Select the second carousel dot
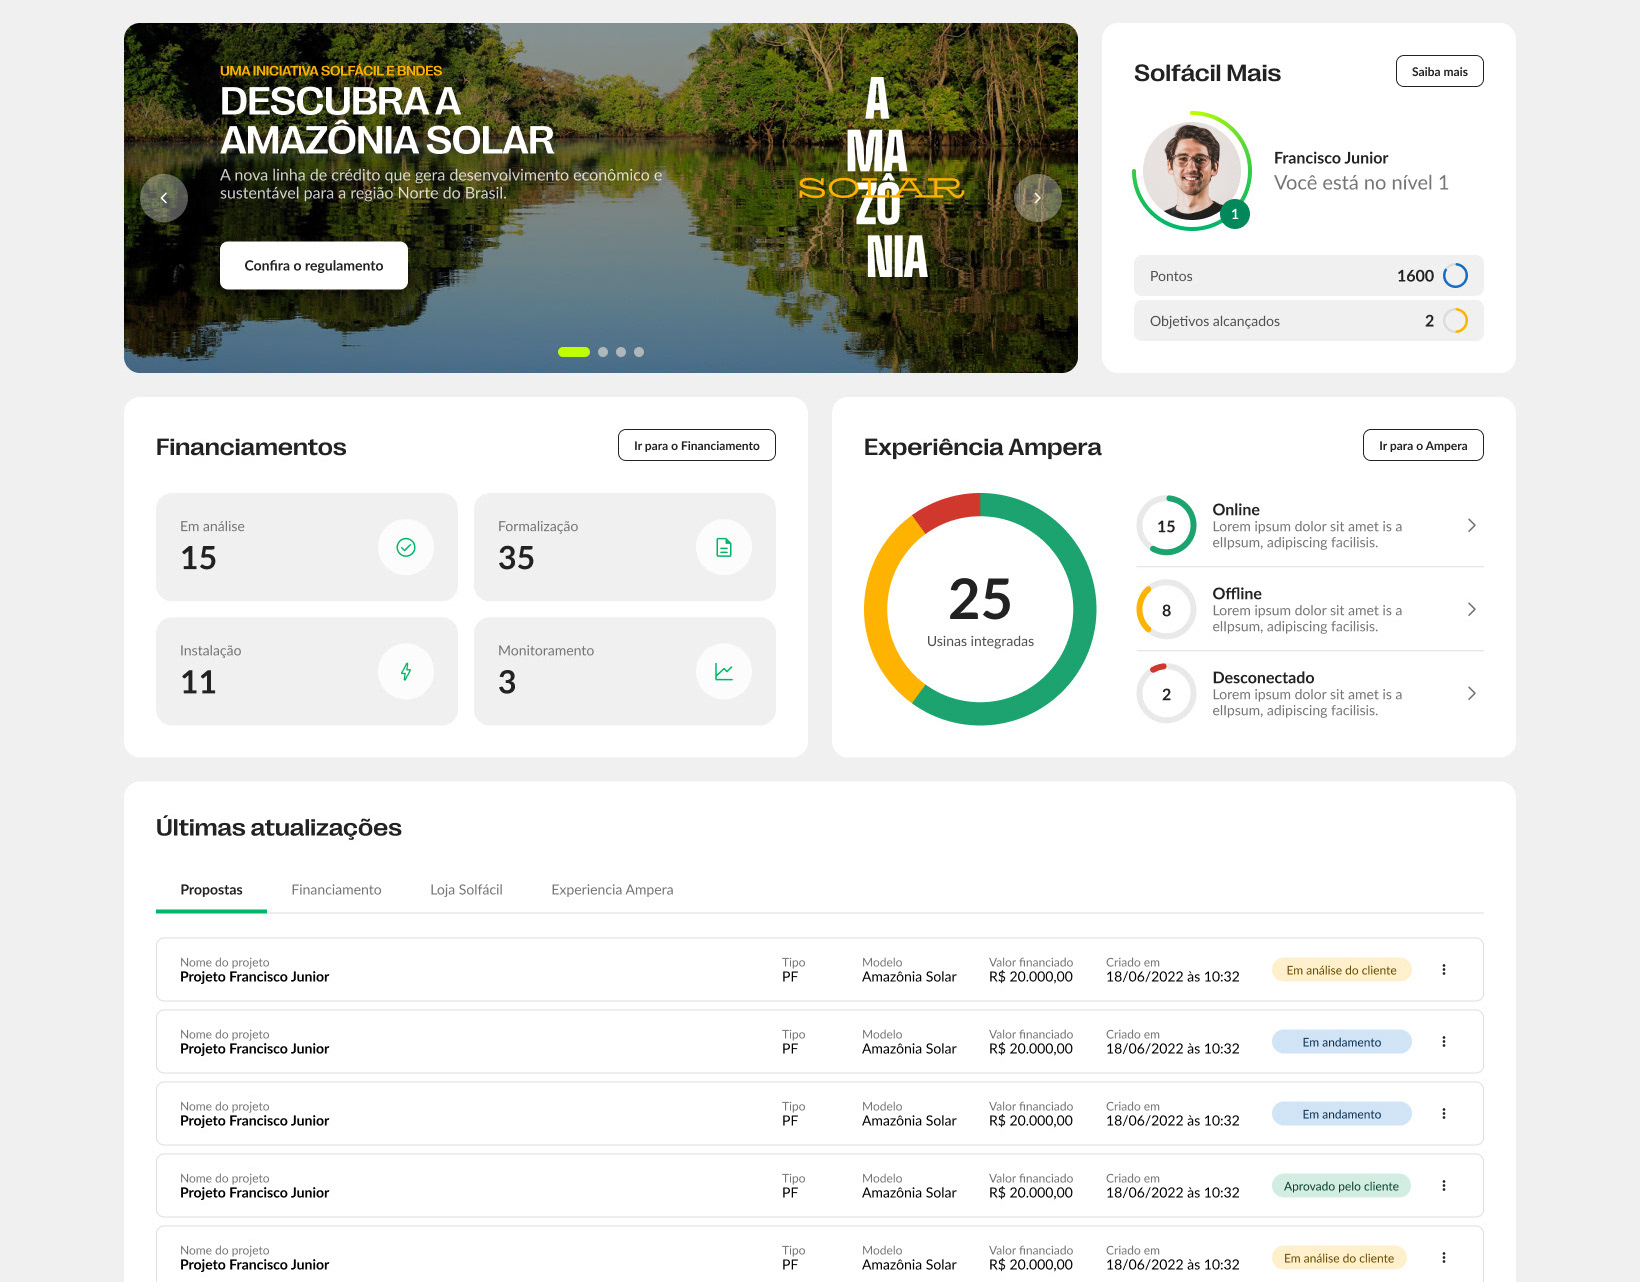This screenshot has width=1640, height=1282. click(x=603, y=352)
